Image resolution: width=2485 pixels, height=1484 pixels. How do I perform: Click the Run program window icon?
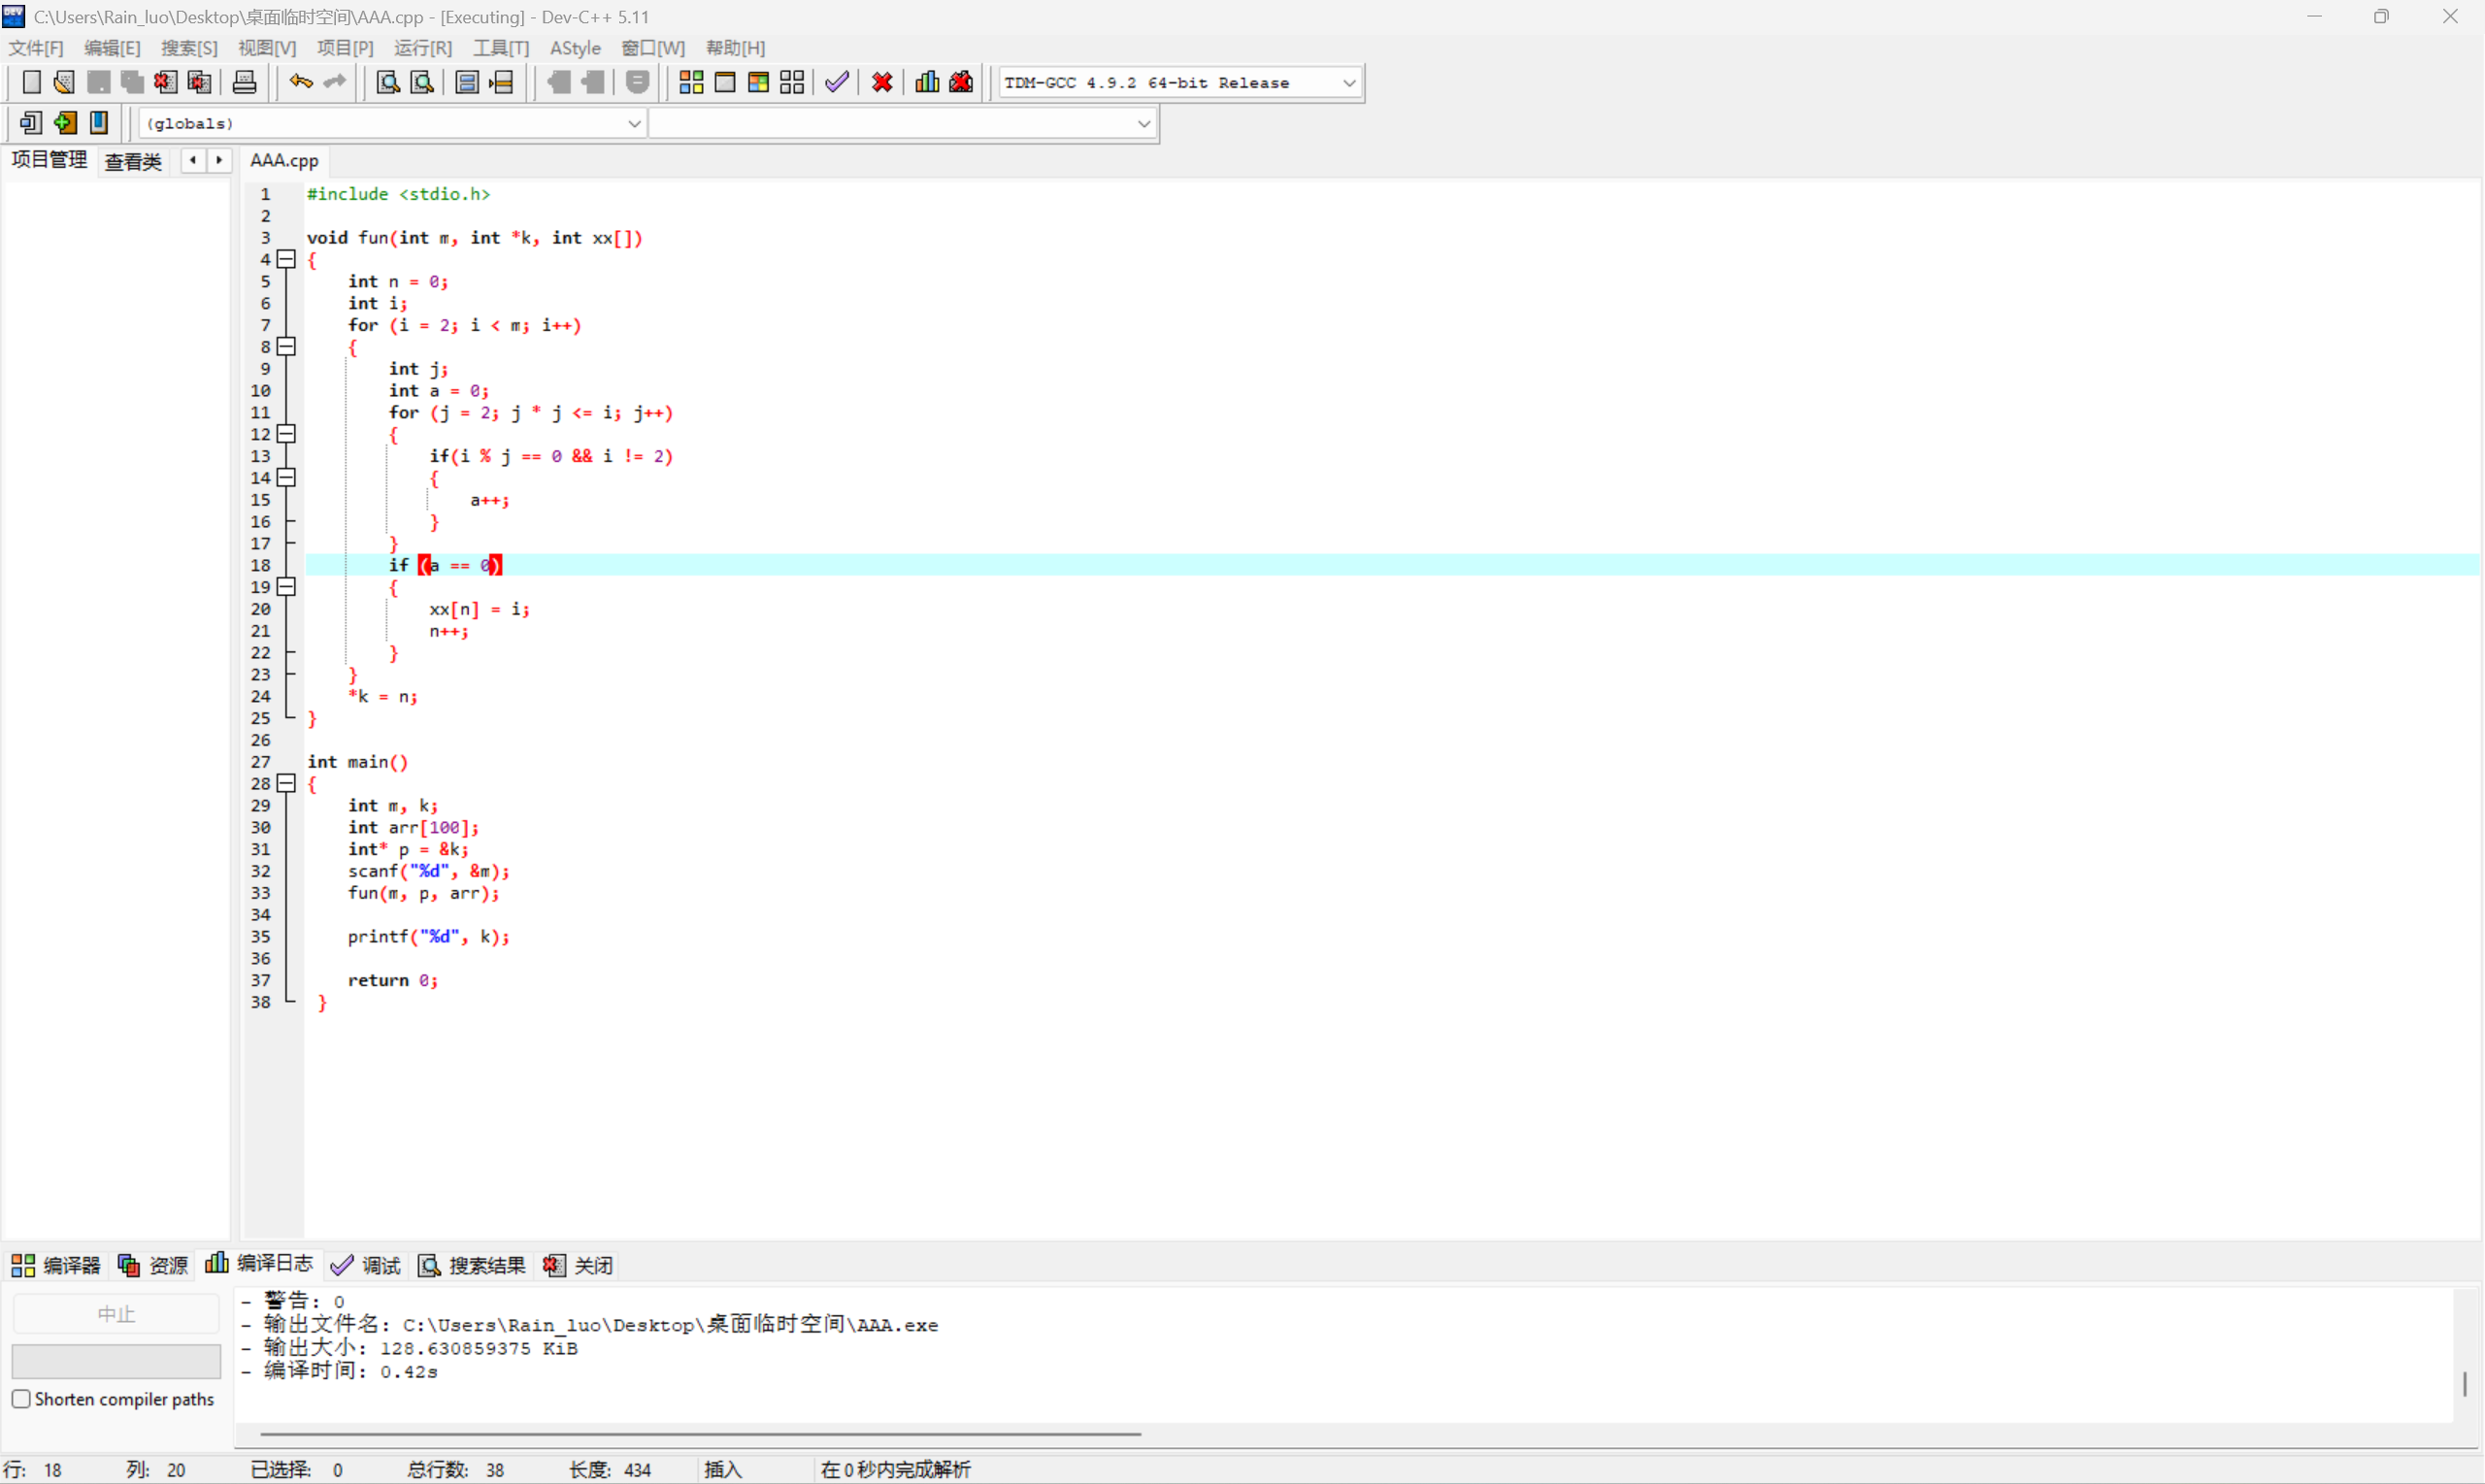(x=725, y=82)
